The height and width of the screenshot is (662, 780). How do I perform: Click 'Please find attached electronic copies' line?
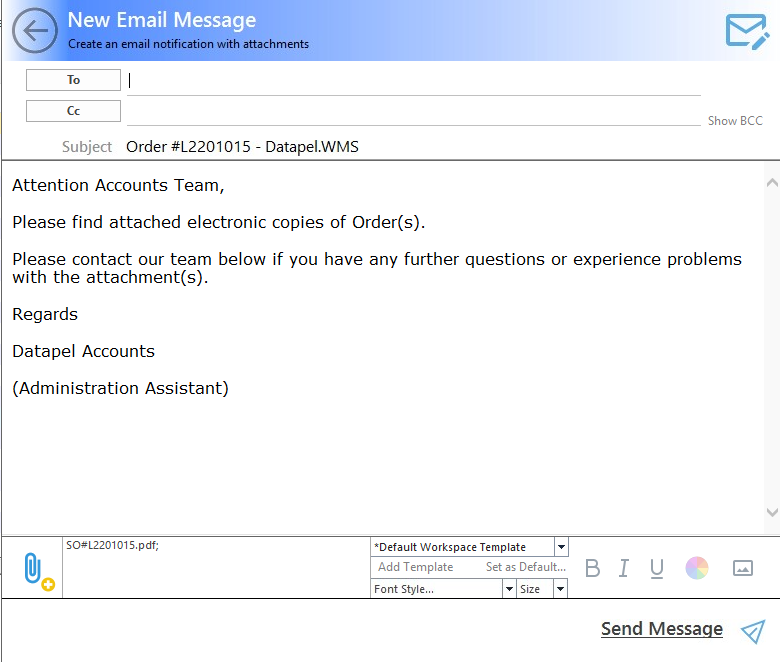219,222
